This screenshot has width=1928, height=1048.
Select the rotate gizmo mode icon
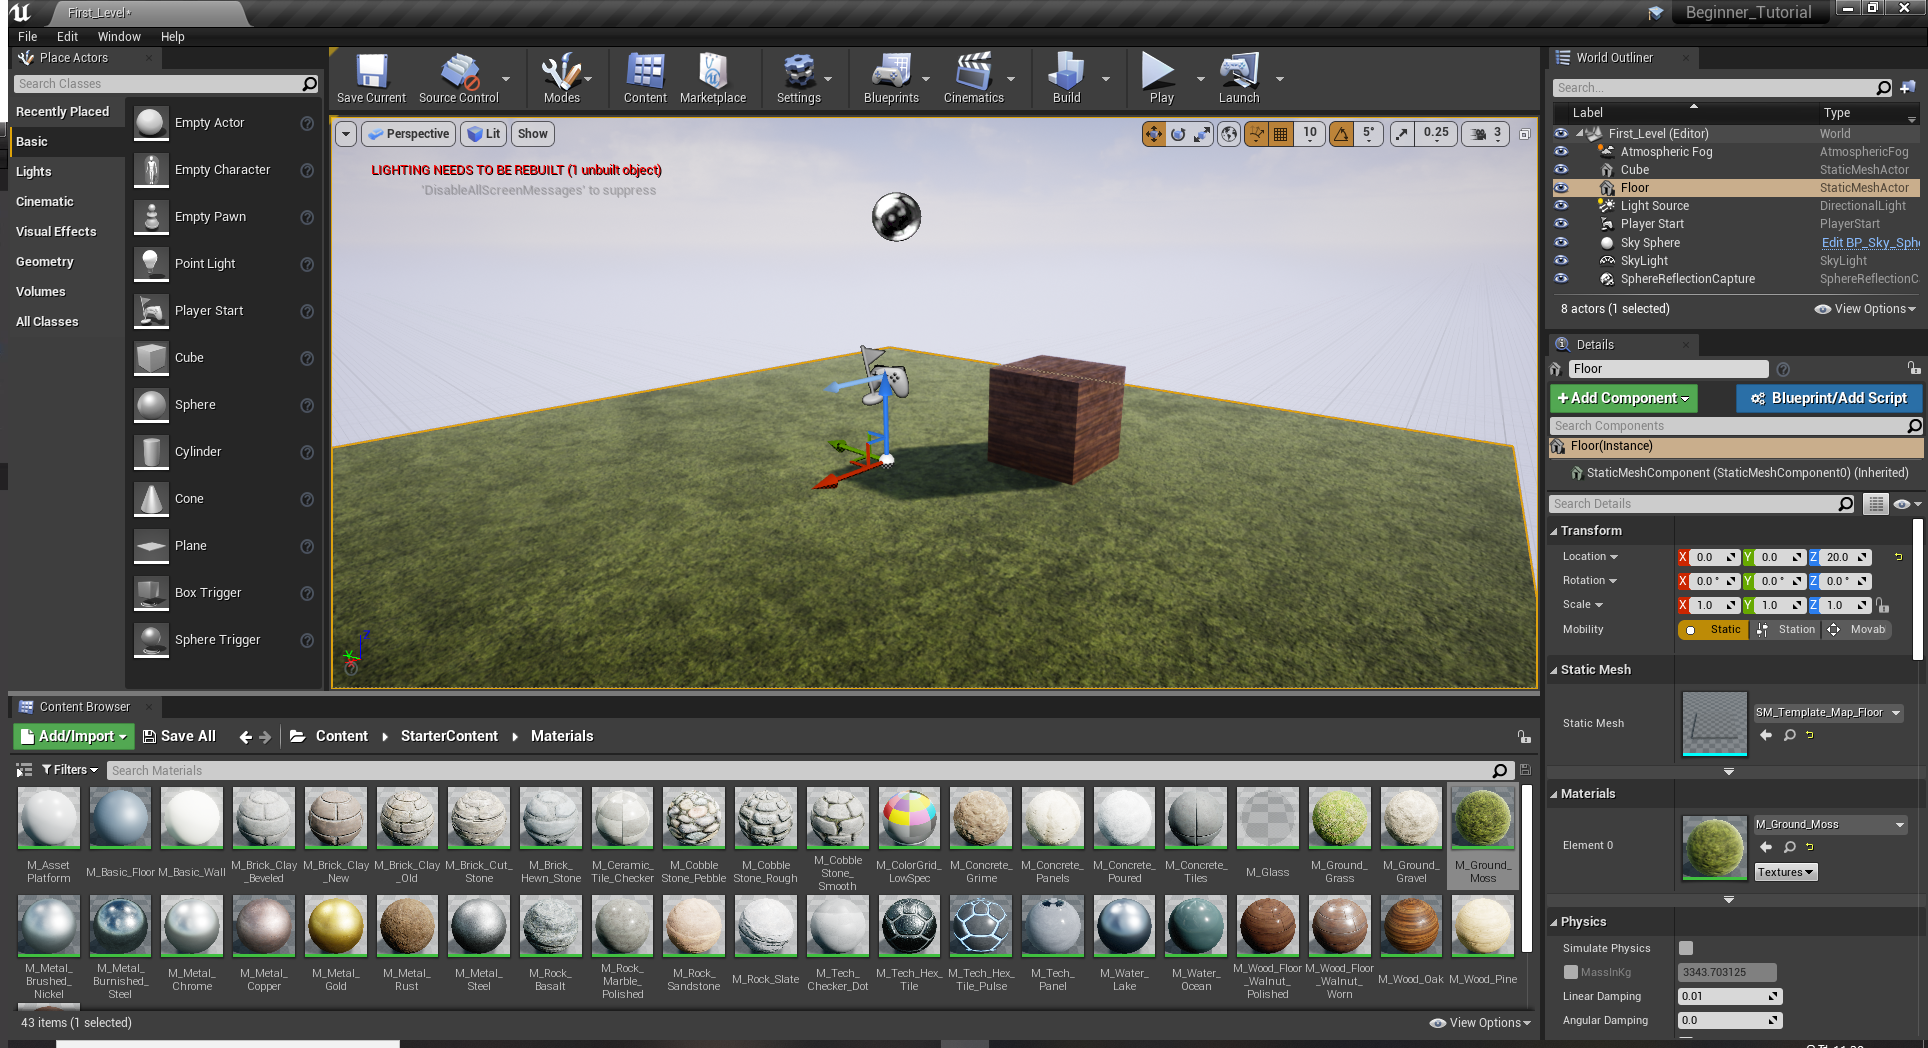tap(1178, 134)
